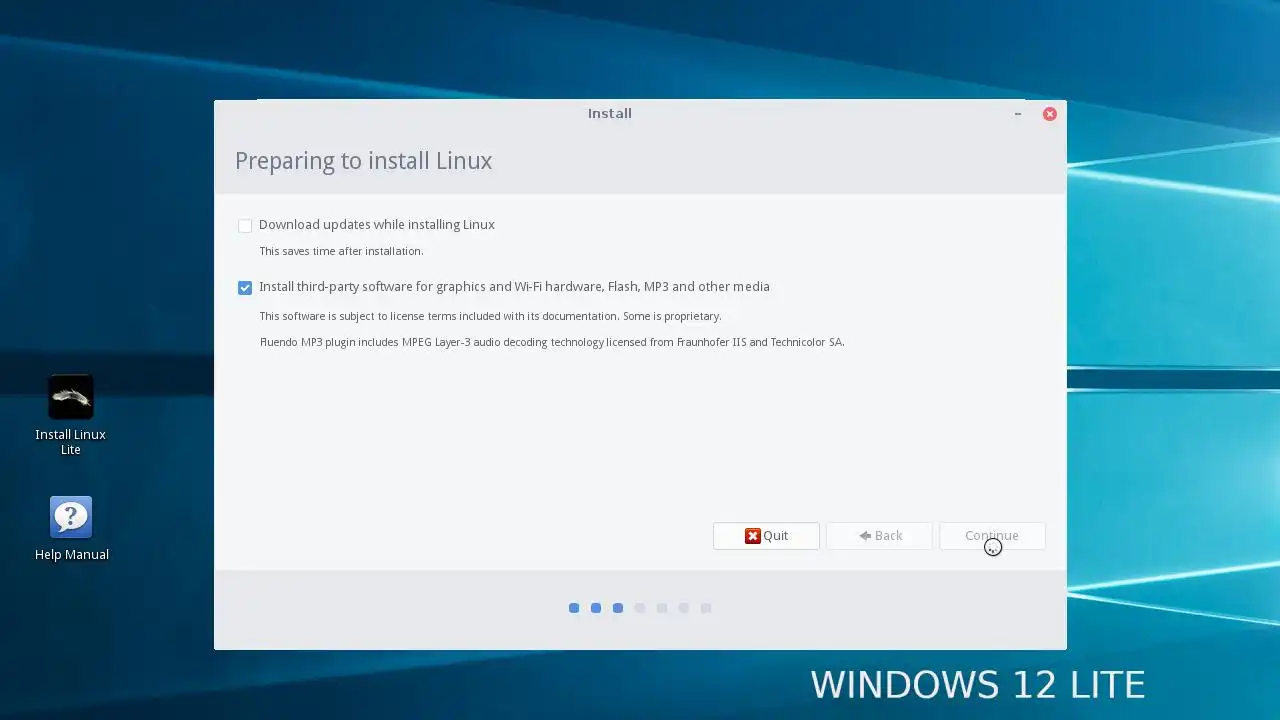Enable Download updates while installing Linux
1280x720 pixels.
click(245, 226)
